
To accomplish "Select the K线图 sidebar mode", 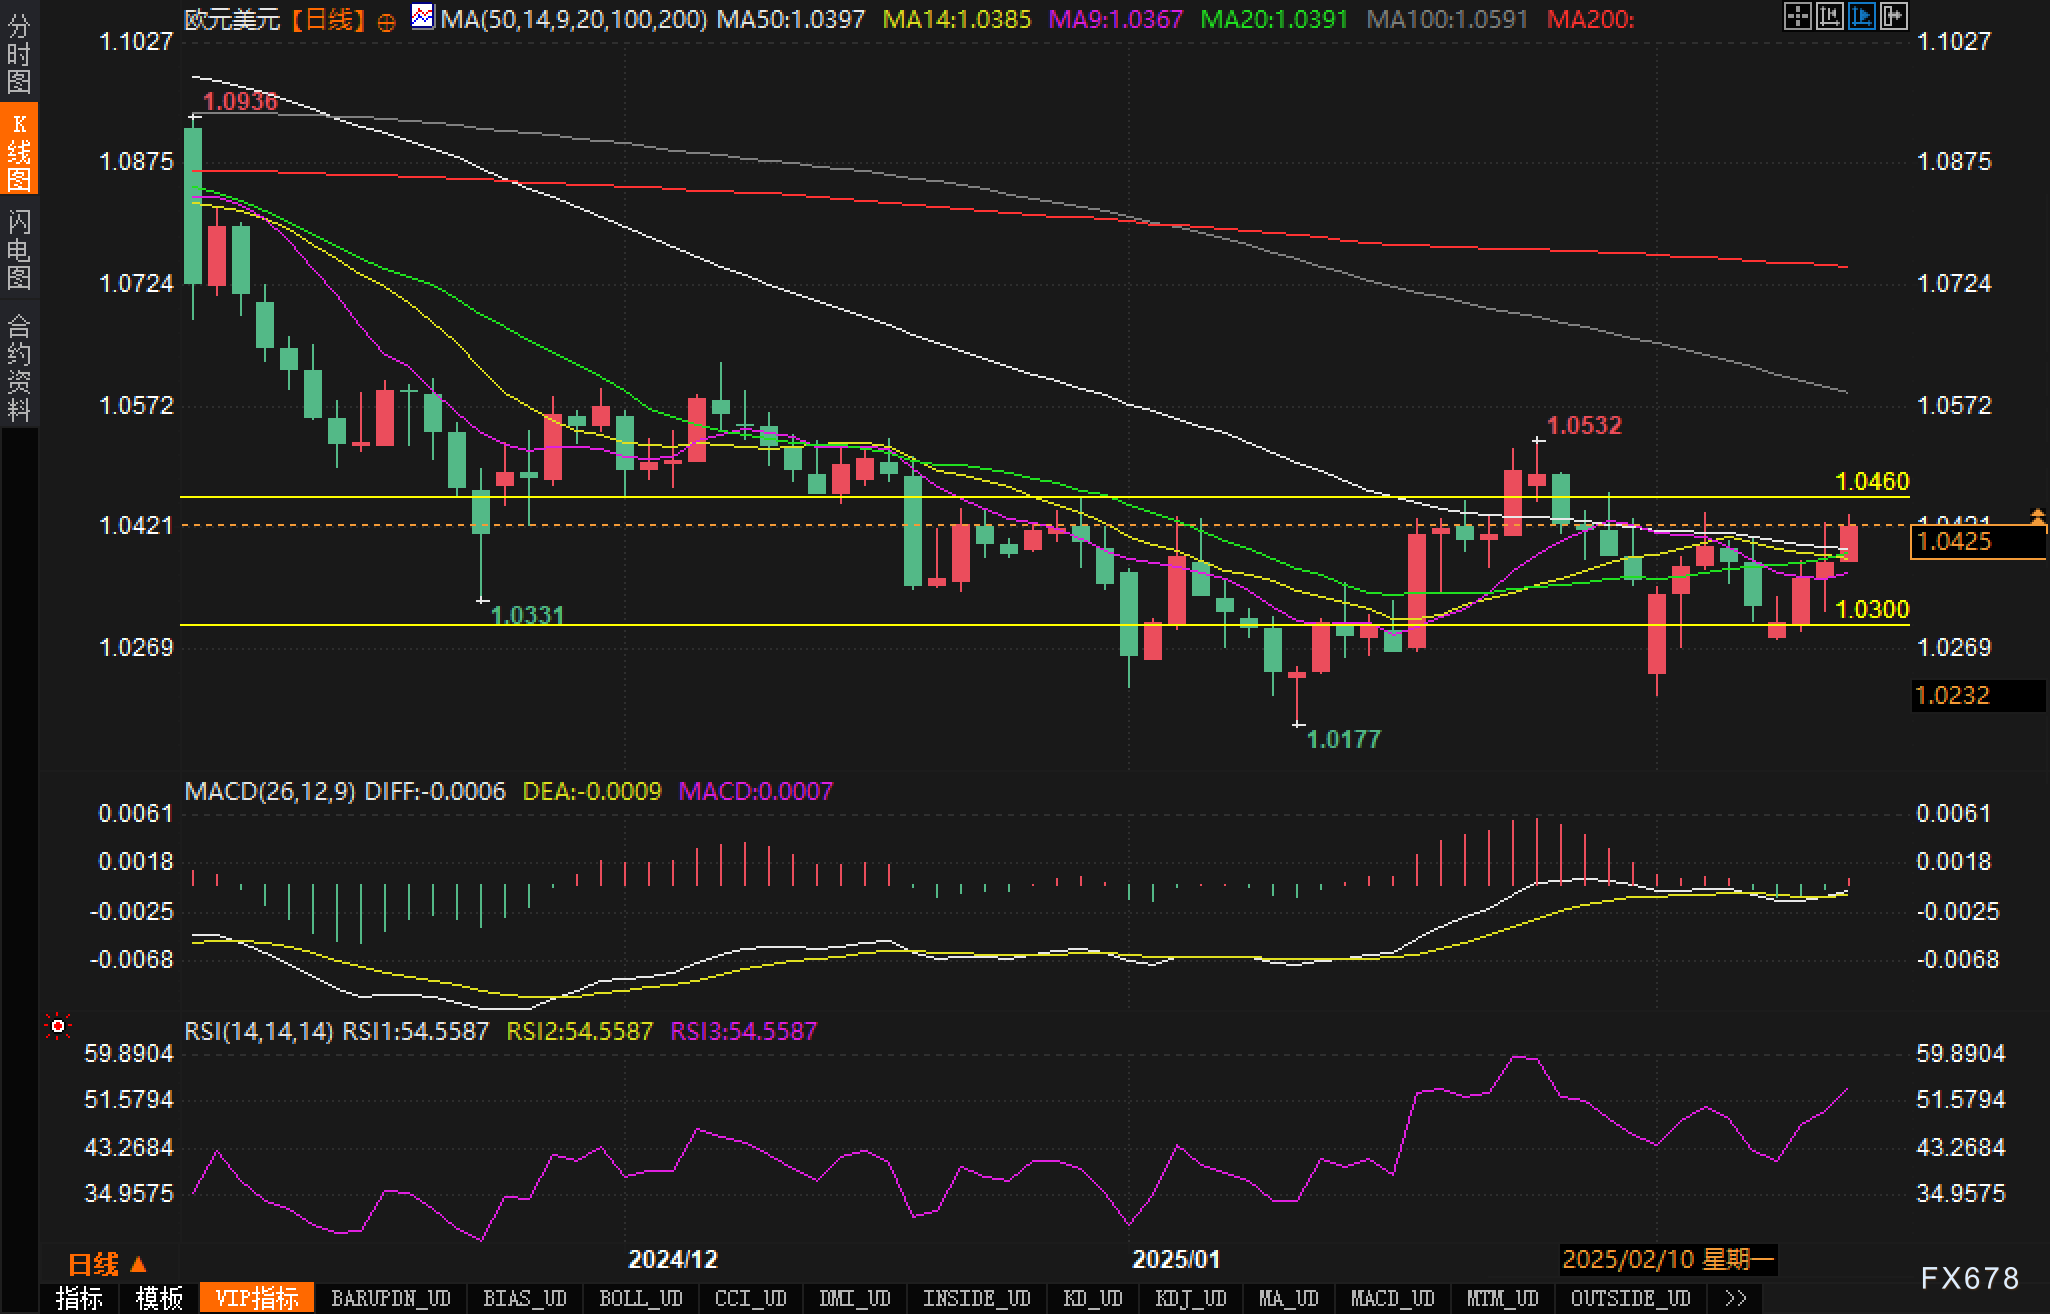I will [x=18, y=151].
